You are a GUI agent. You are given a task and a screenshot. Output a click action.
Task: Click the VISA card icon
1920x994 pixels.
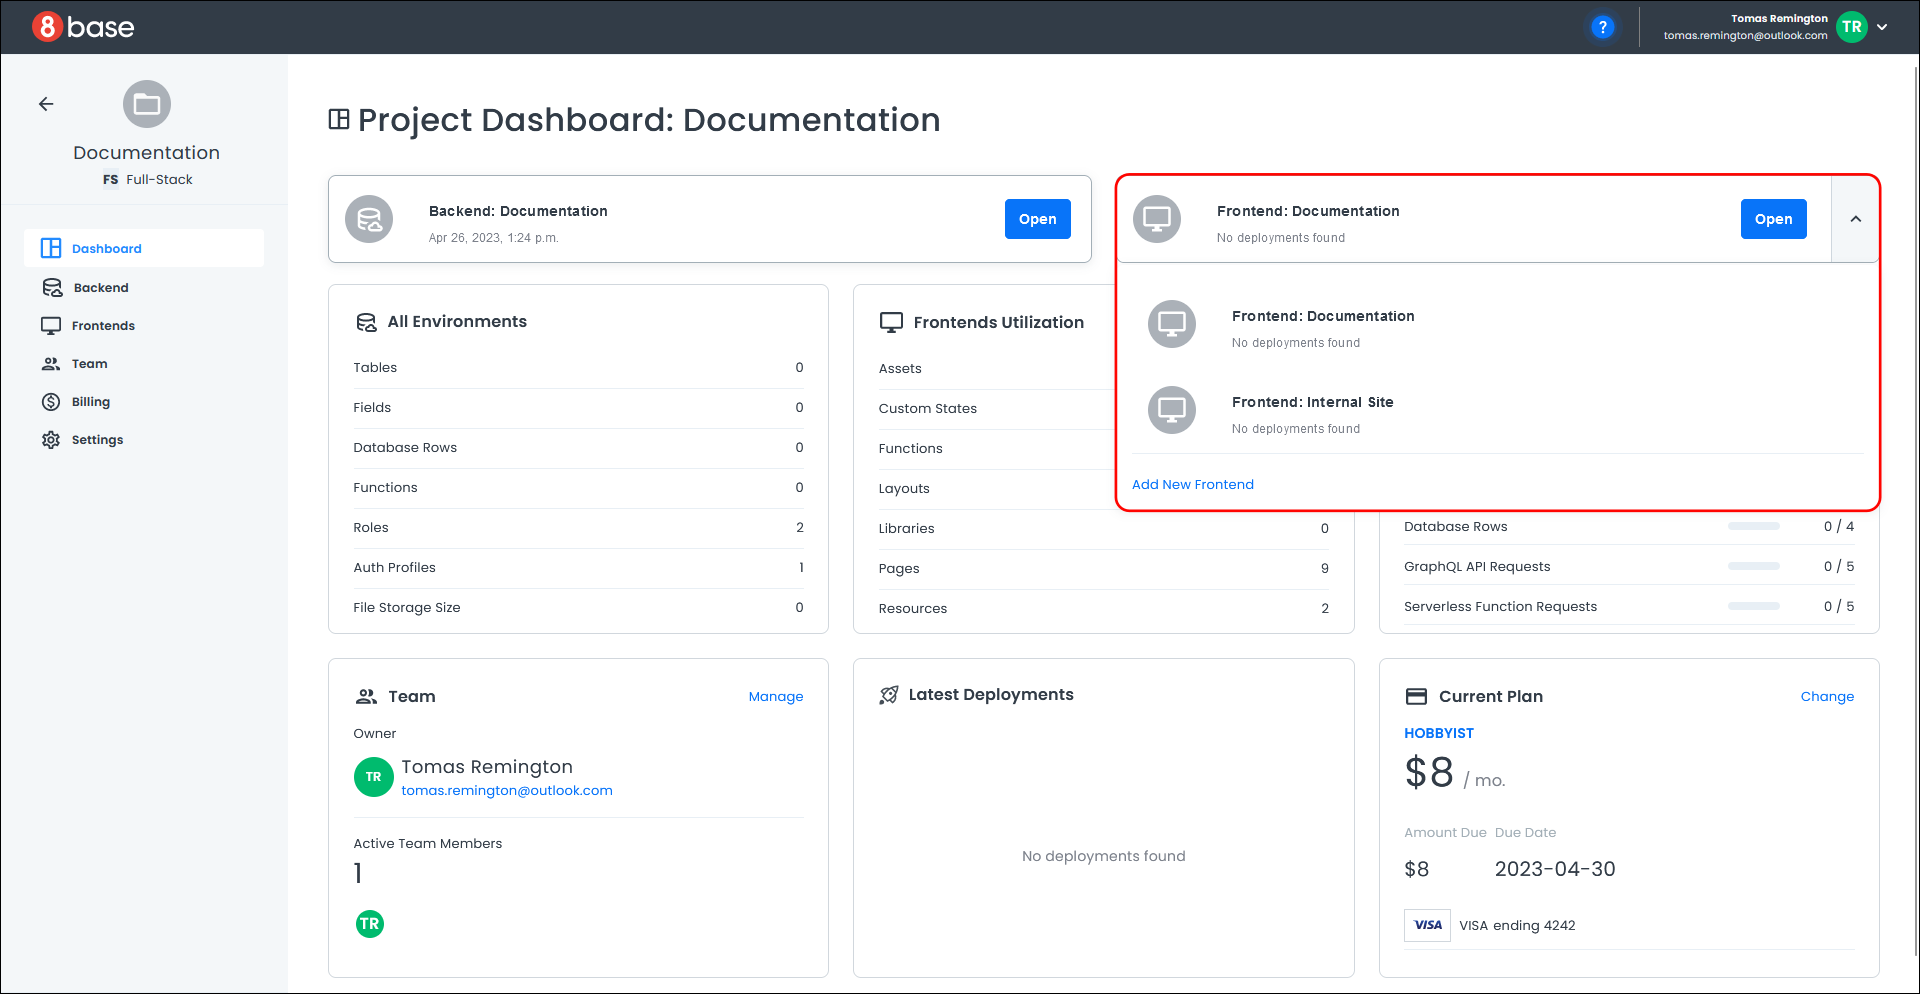click(x=1427, y=925)
